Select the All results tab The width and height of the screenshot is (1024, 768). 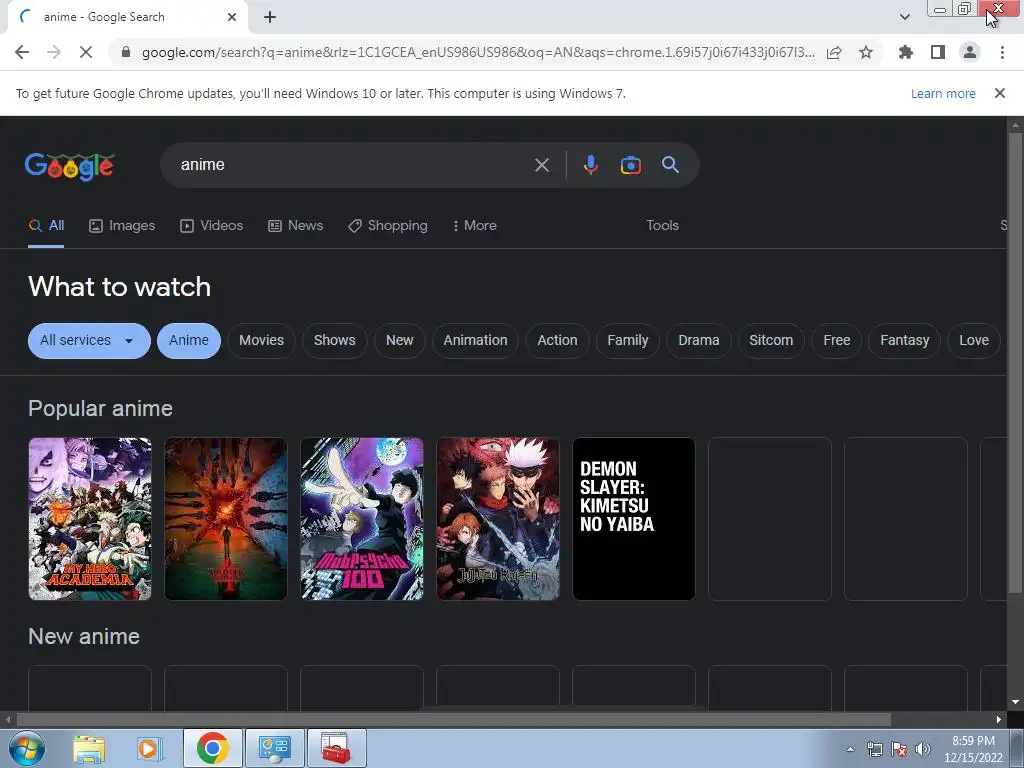tap(46, 226)
